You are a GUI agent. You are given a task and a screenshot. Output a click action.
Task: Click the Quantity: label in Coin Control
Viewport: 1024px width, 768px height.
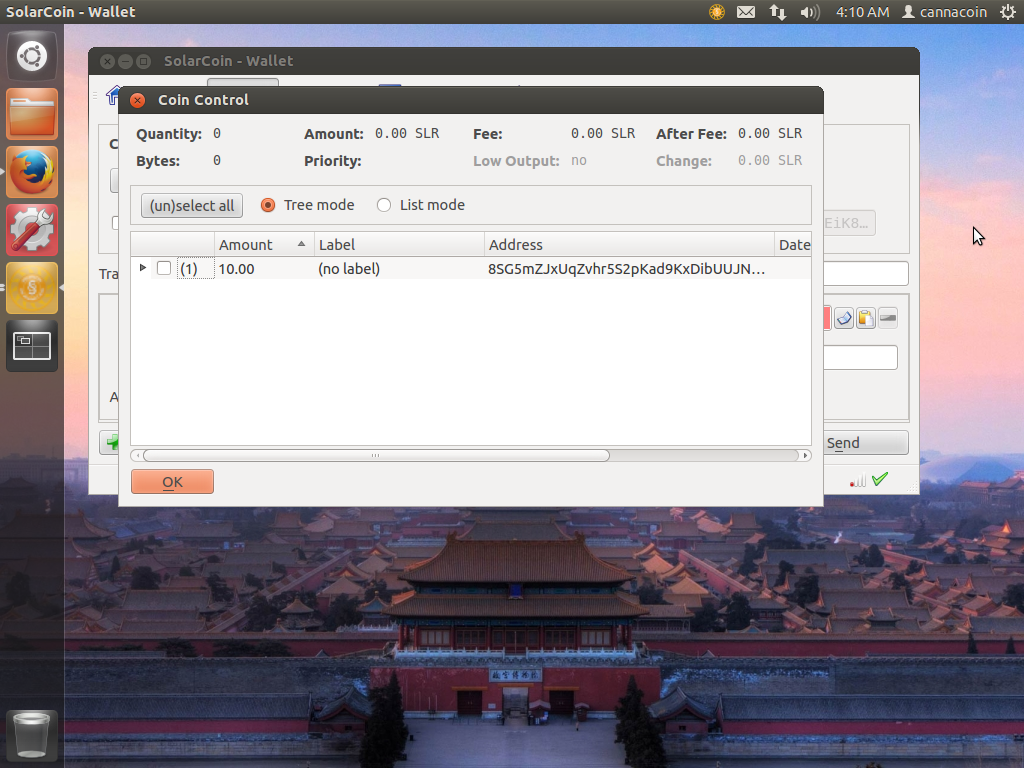coord(169,134)
